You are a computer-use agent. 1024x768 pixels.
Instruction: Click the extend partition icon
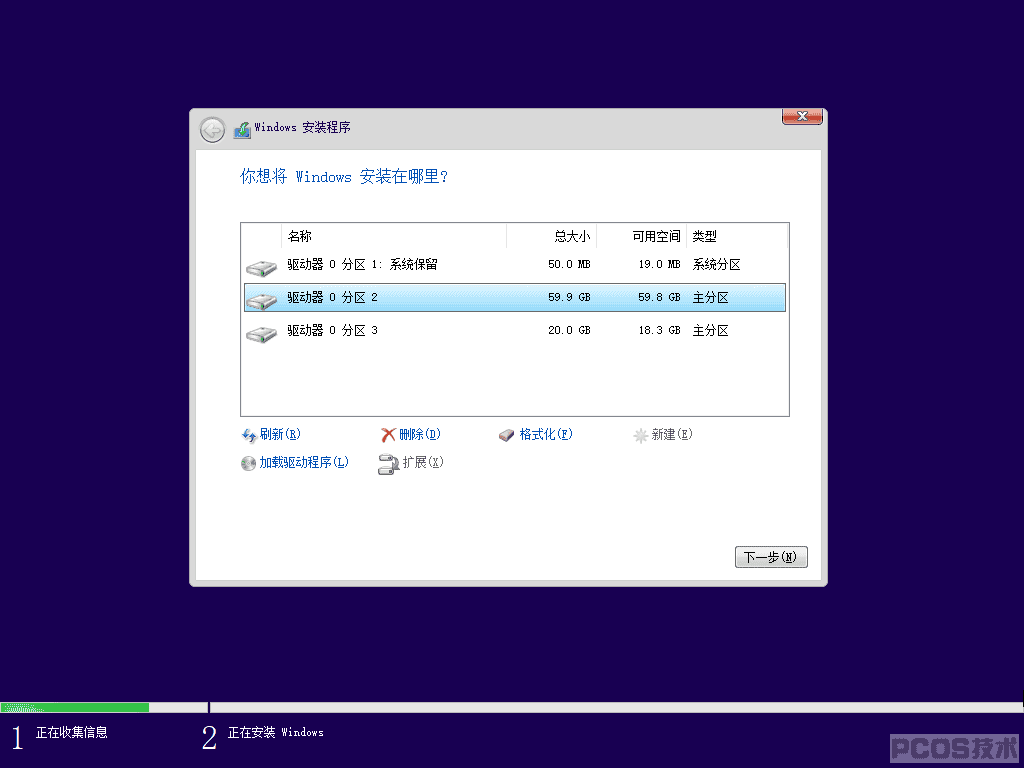tap(389, 464)
